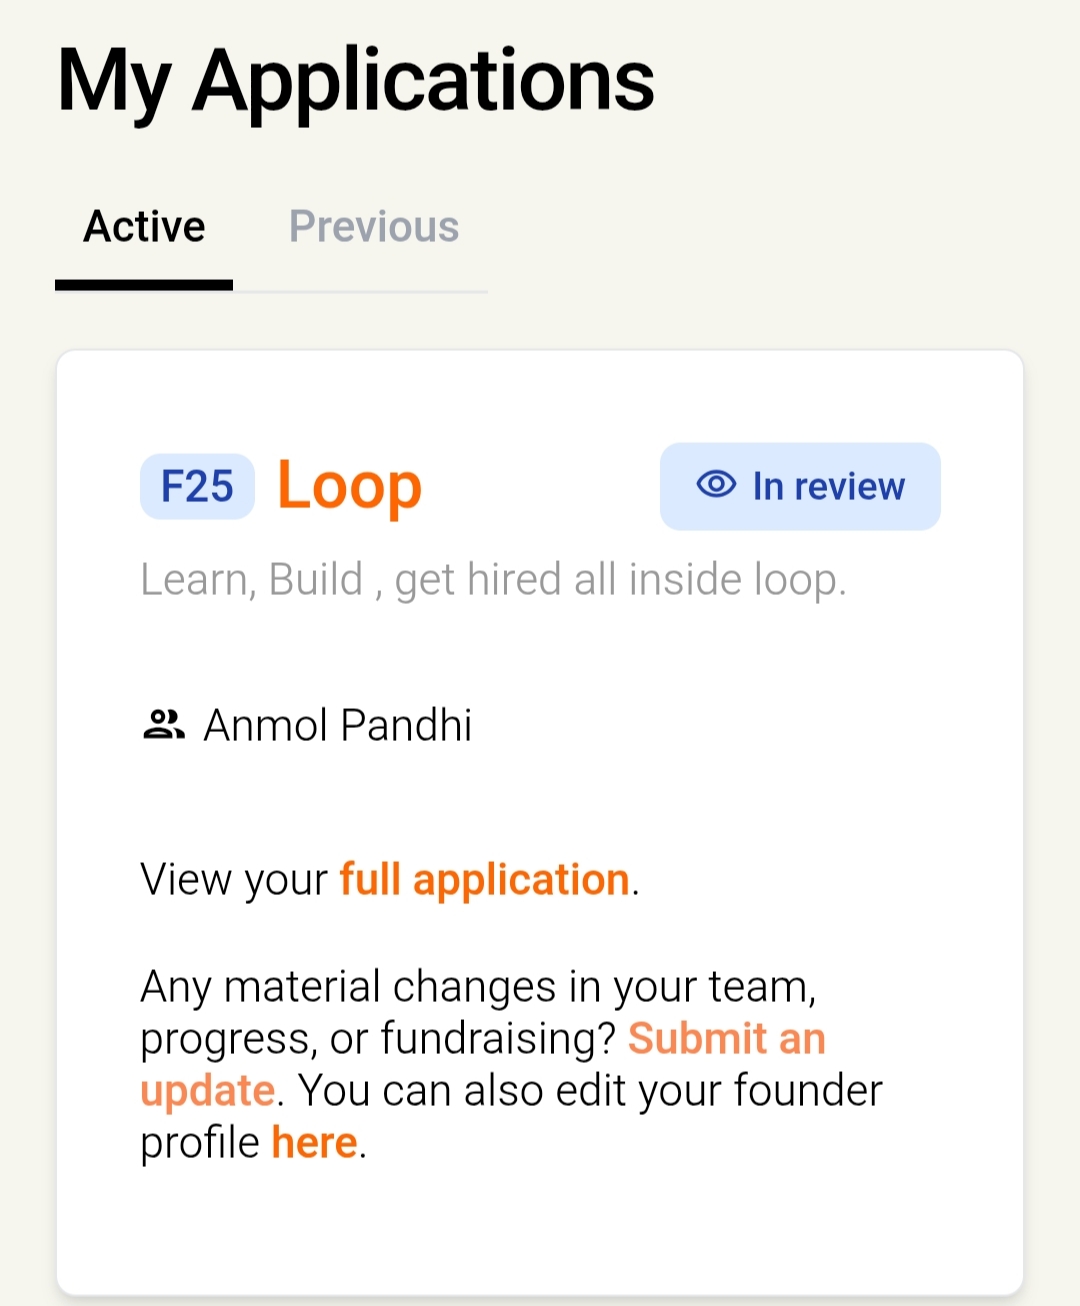
Task: Click the Loop tagline description text
Action: (x=493, y=580)
